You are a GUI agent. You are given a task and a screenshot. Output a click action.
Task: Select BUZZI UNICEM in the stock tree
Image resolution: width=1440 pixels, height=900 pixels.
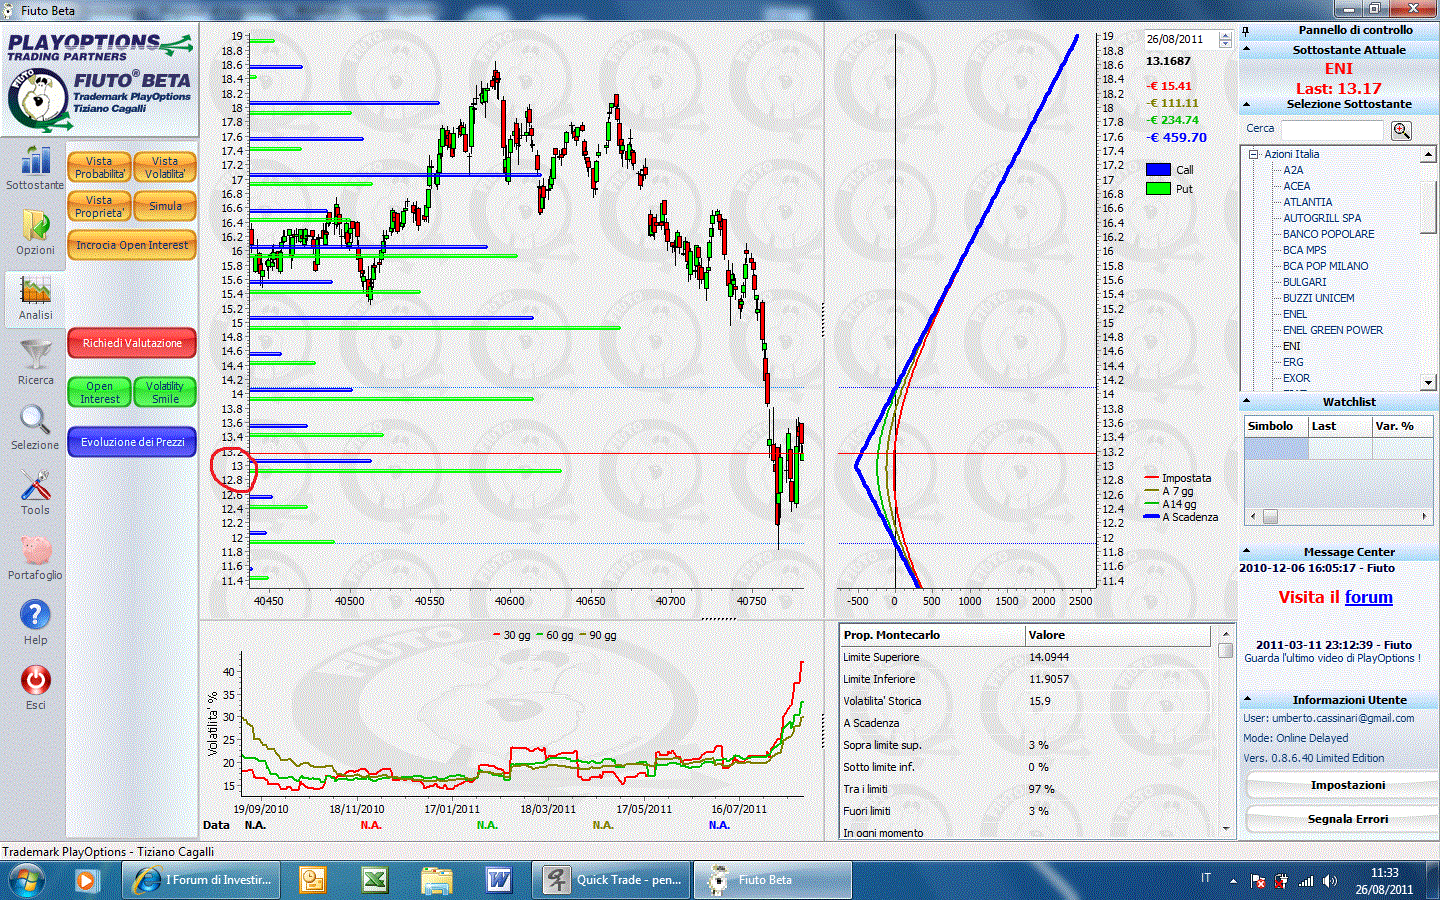click(x=1318, y=298)
